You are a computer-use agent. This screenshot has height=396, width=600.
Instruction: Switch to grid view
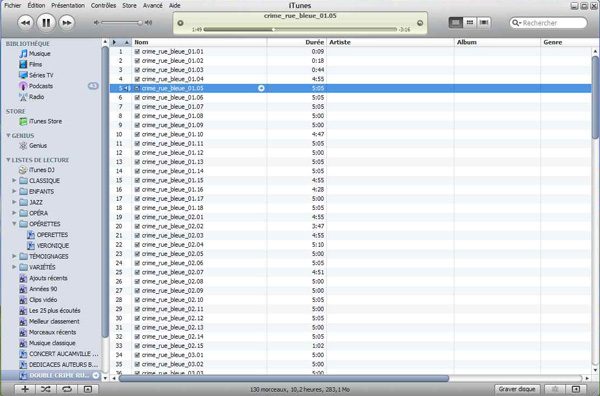coord(470,23)
